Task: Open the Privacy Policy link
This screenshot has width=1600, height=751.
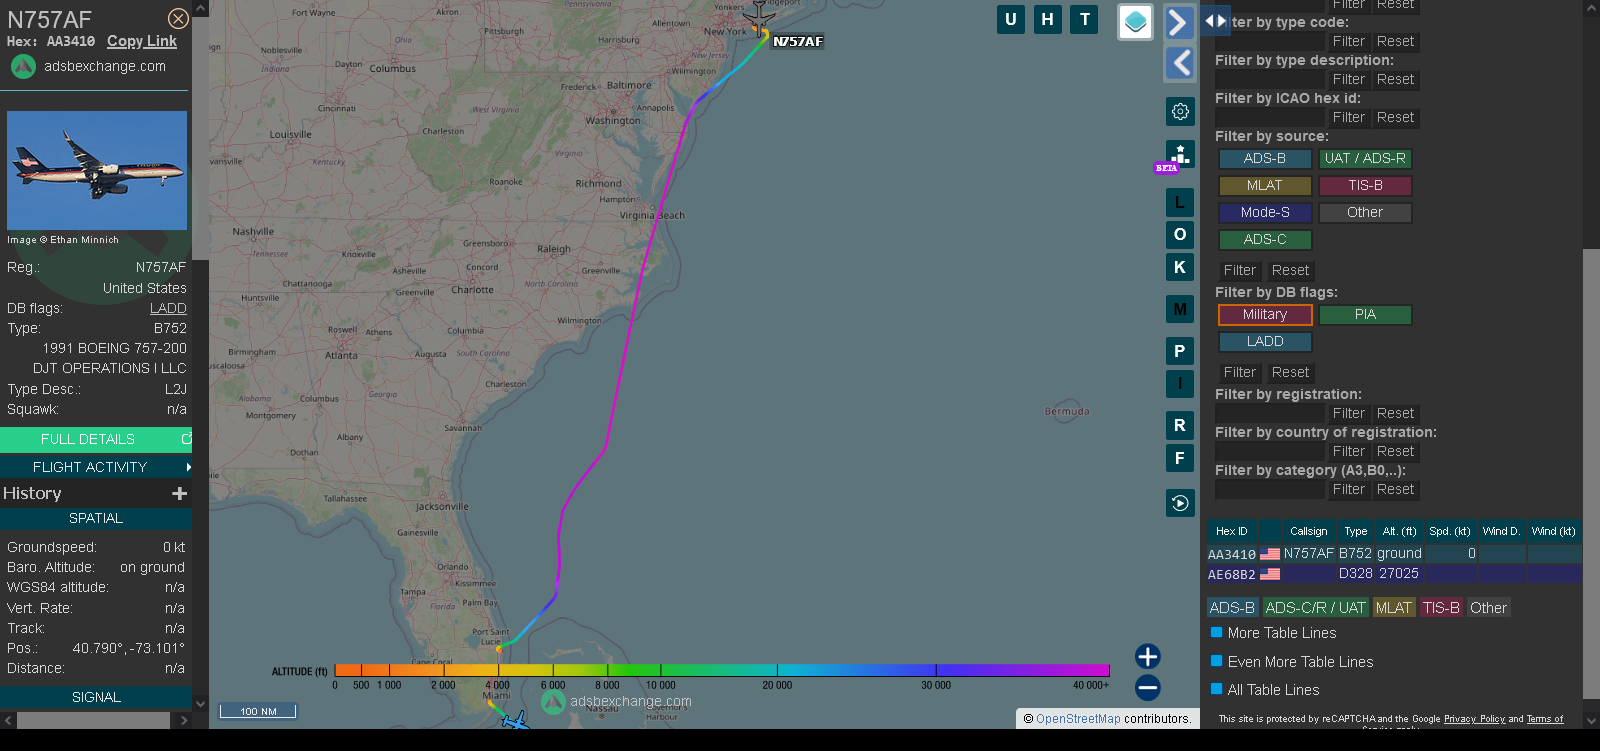Action: tap(1474, 719)
